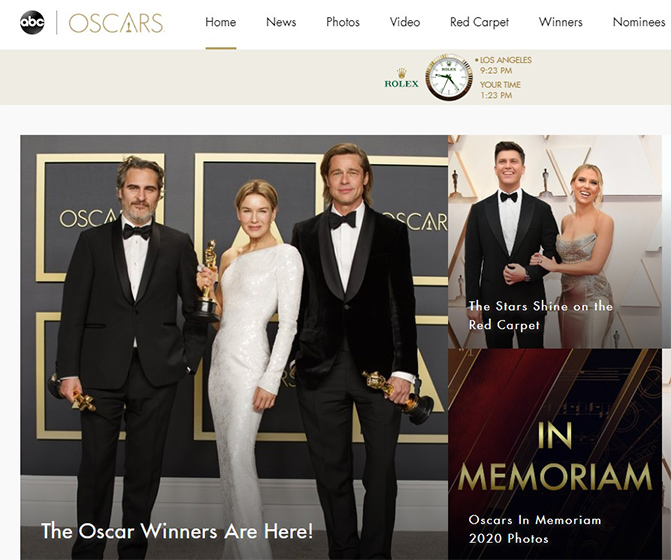Click the Rolex analog clock face
The image size is (671, 560).
tap(448, 78)
